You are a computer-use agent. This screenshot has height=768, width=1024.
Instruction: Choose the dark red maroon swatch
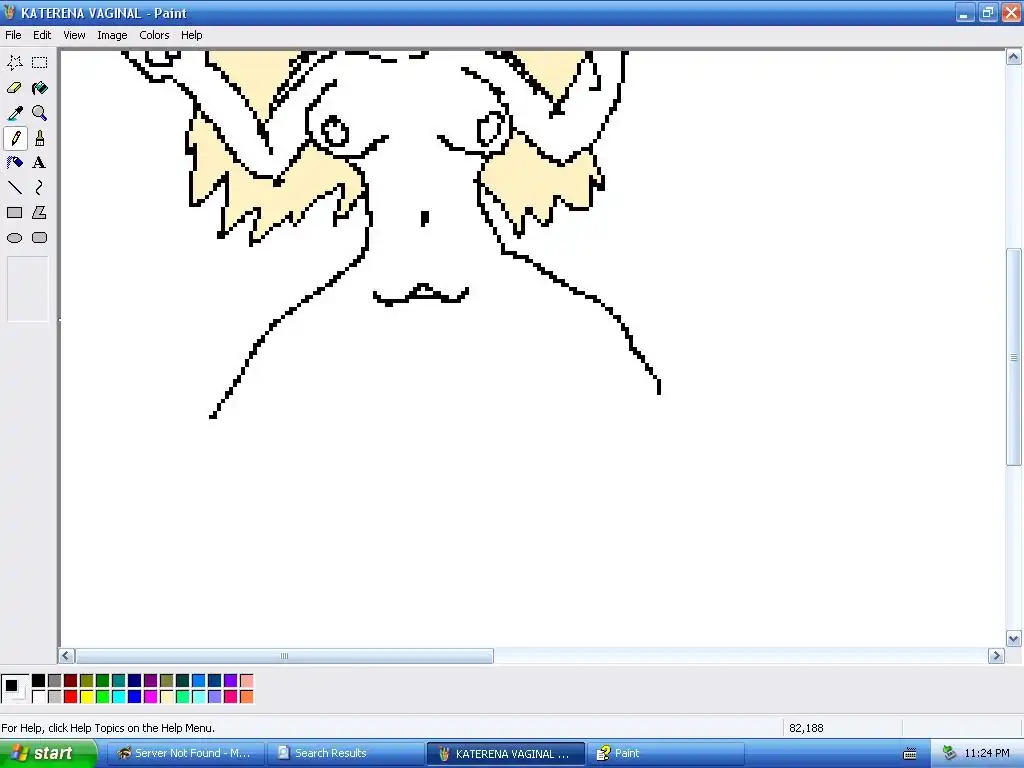tap(71, 680)
